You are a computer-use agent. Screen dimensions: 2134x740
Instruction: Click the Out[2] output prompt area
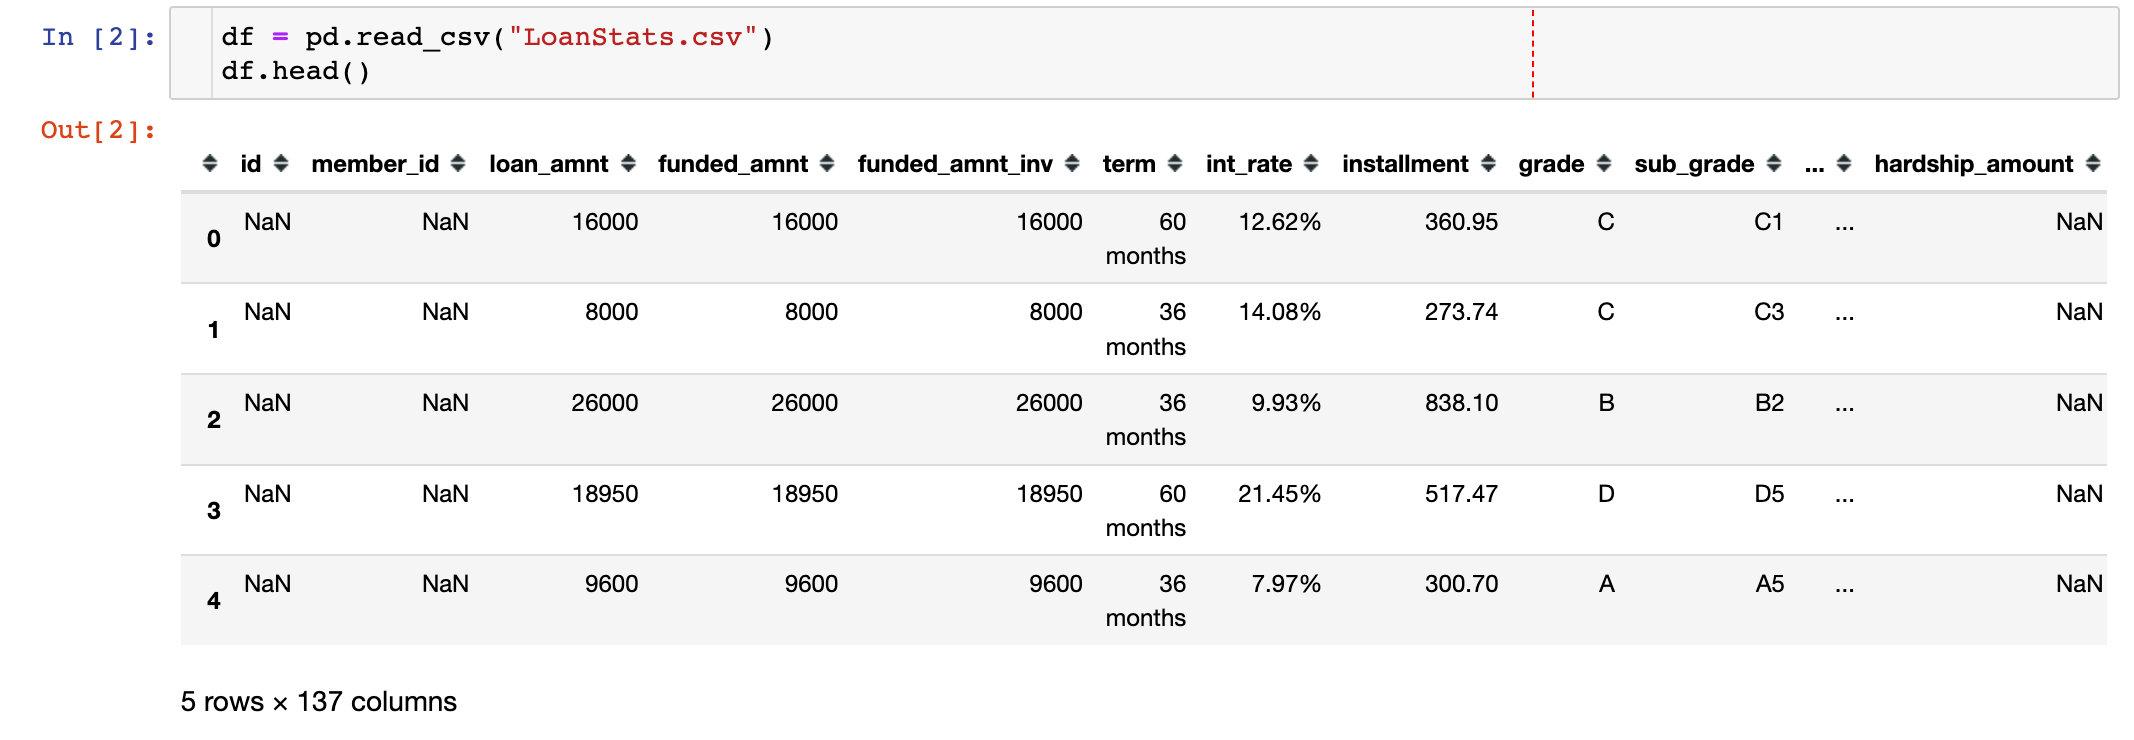coord(99,130)
